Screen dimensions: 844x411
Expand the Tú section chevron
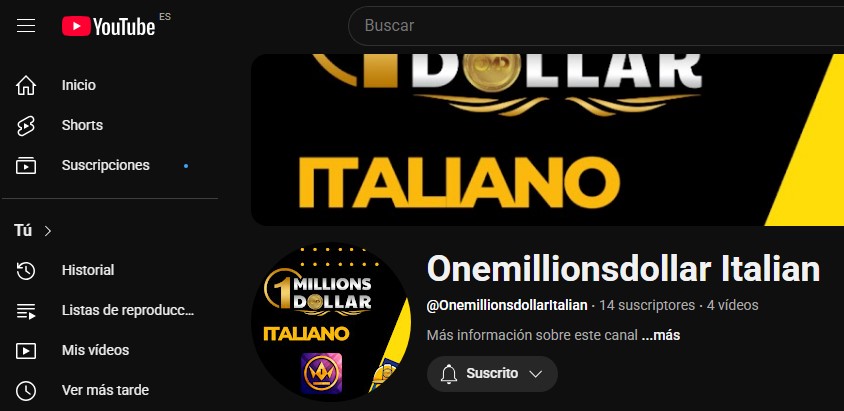(x=48, y=231)
